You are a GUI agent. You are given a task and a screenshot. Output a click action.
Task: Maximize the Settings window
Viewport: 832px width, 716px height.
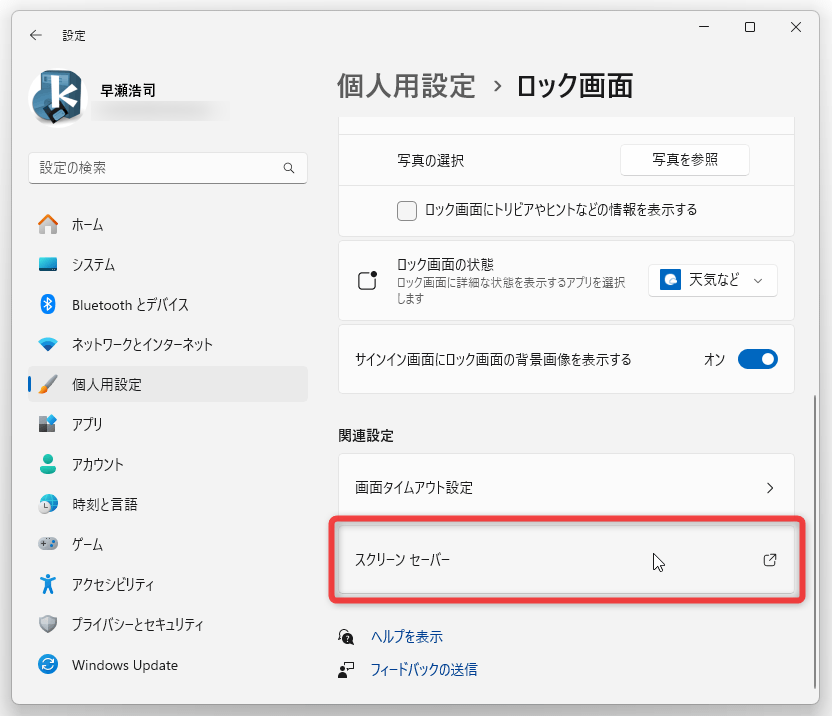(x=750, y=27)
